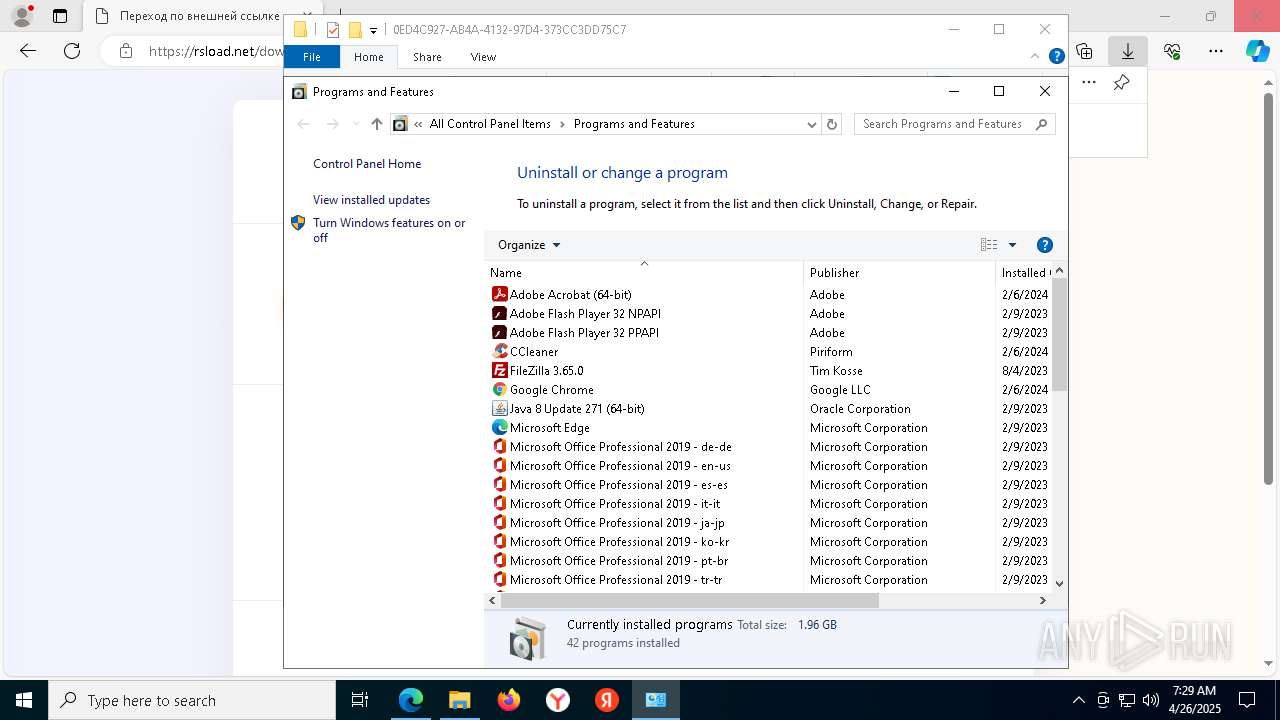Open Turn Windows features on or off

pyautogui.click(x=389, y=230)
